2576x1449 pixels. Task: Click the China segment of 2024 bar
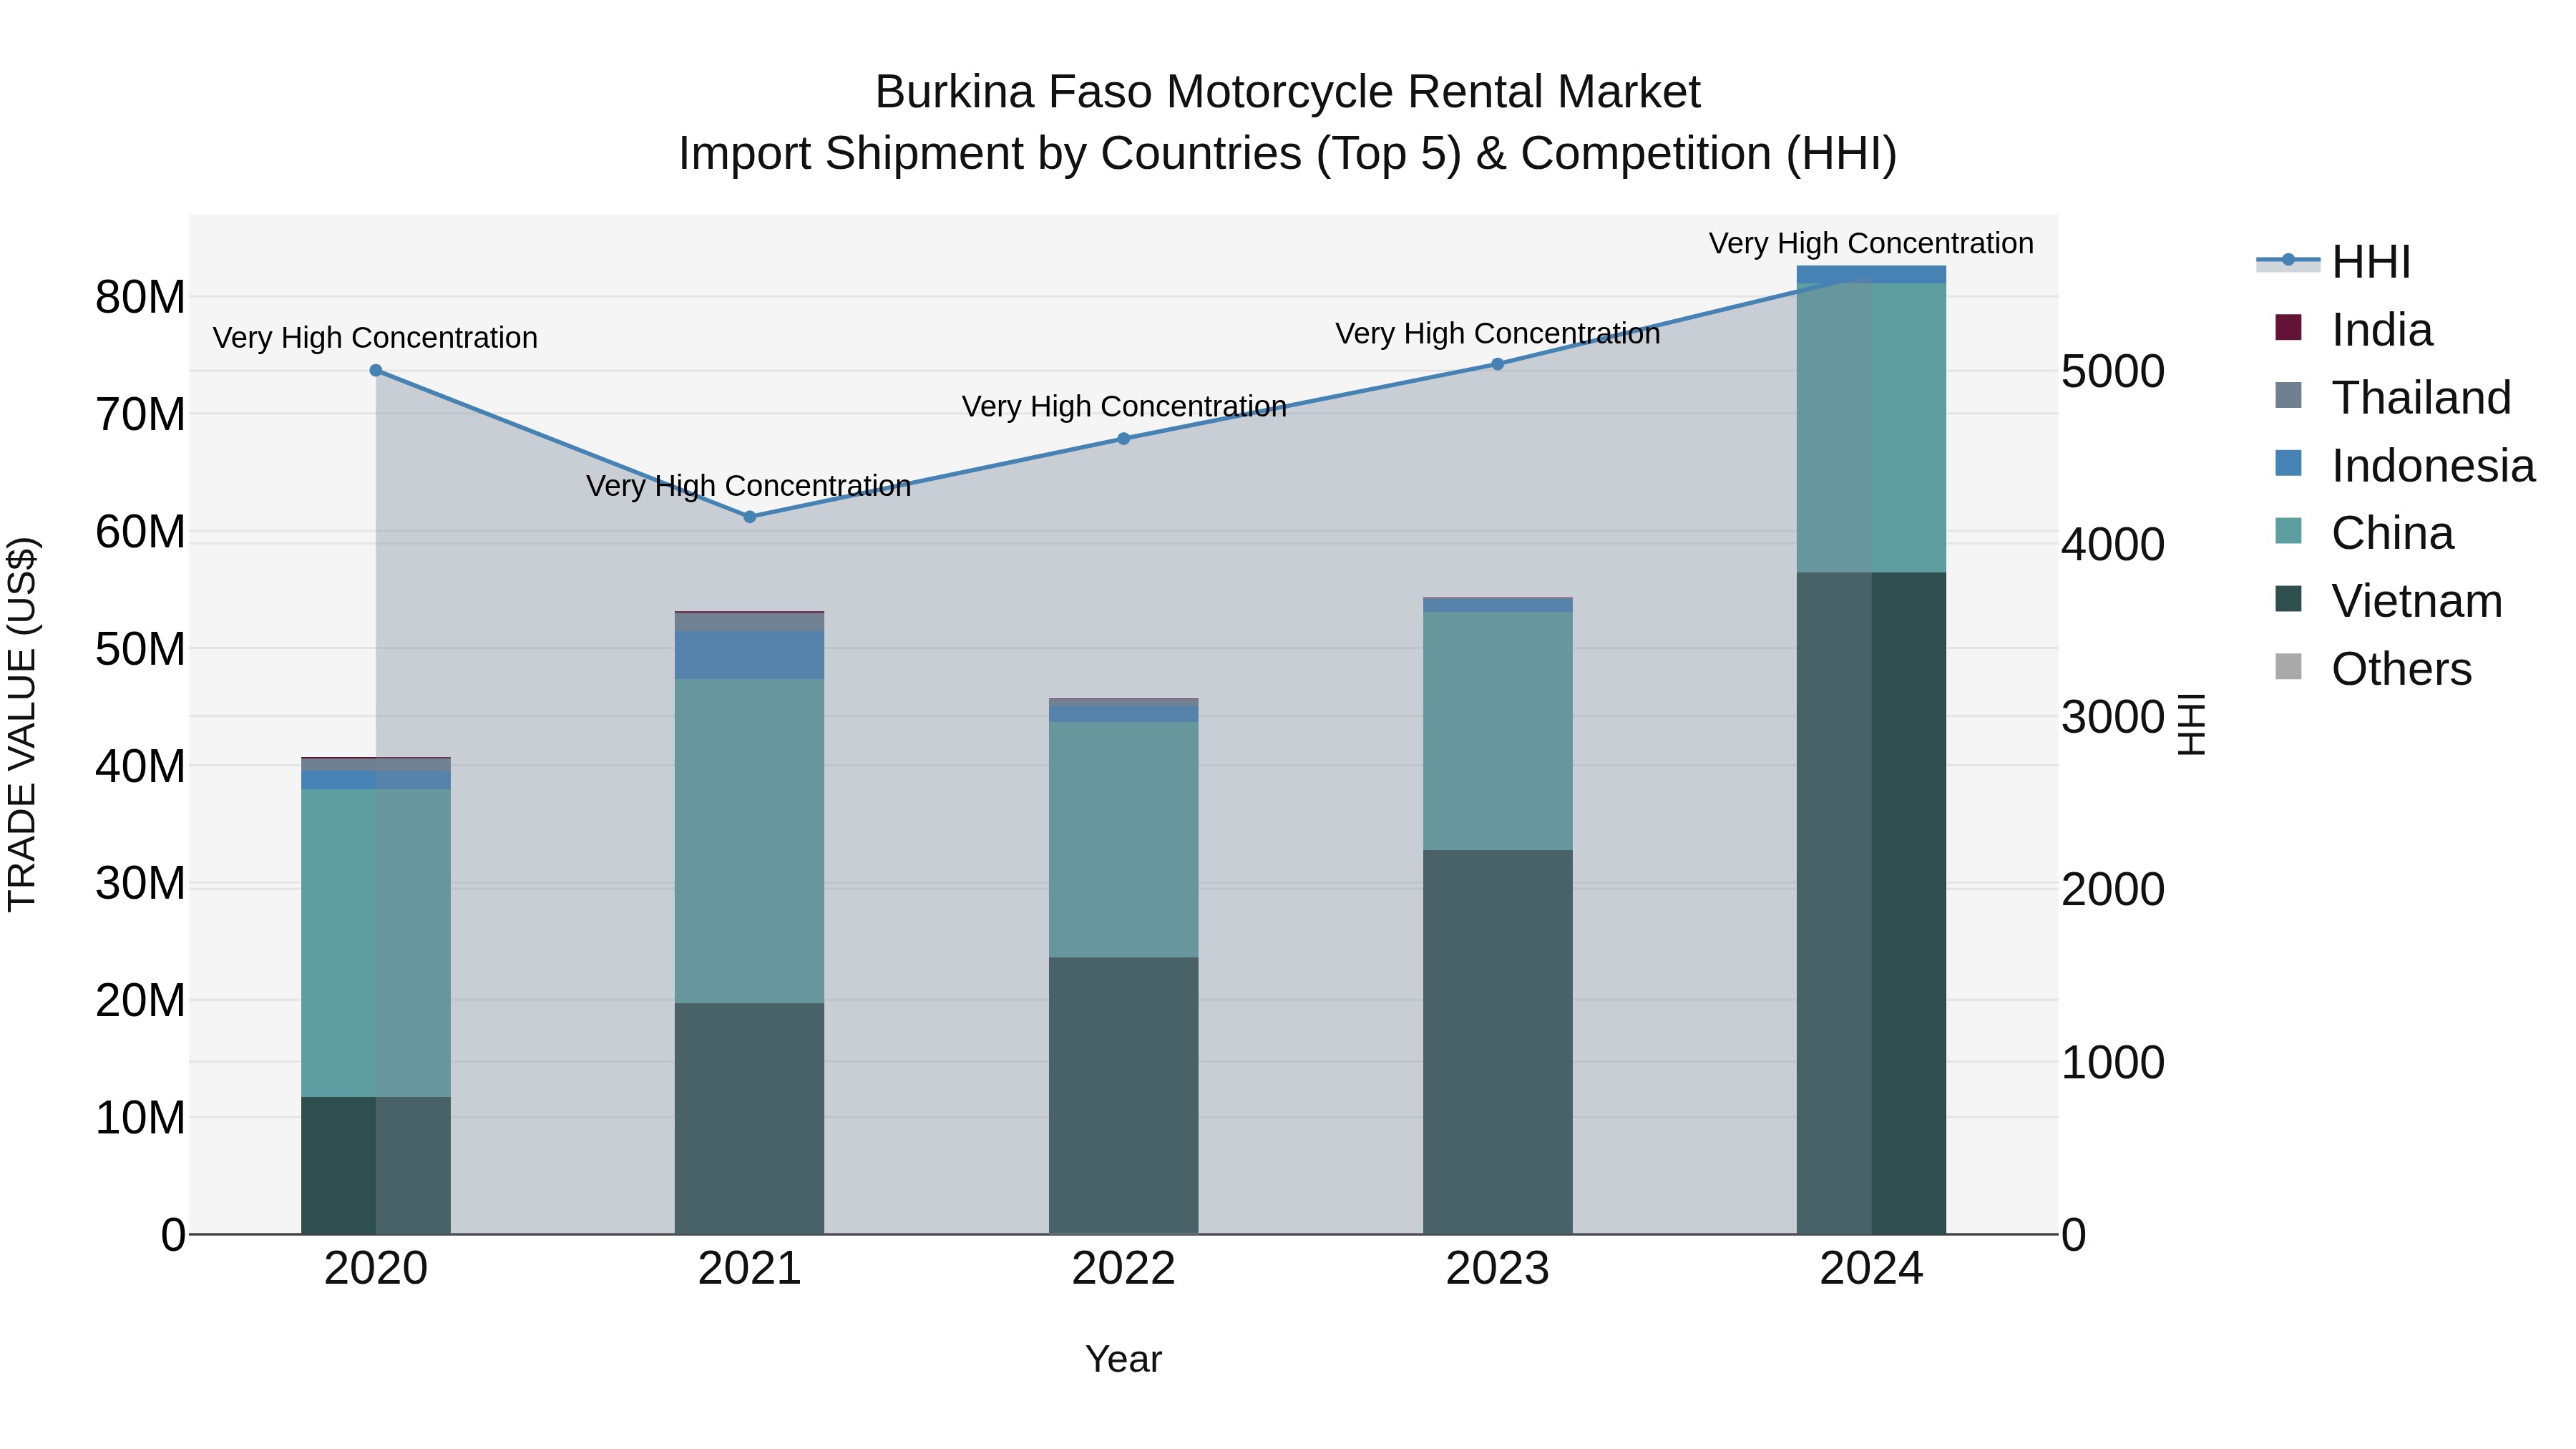1871,428
